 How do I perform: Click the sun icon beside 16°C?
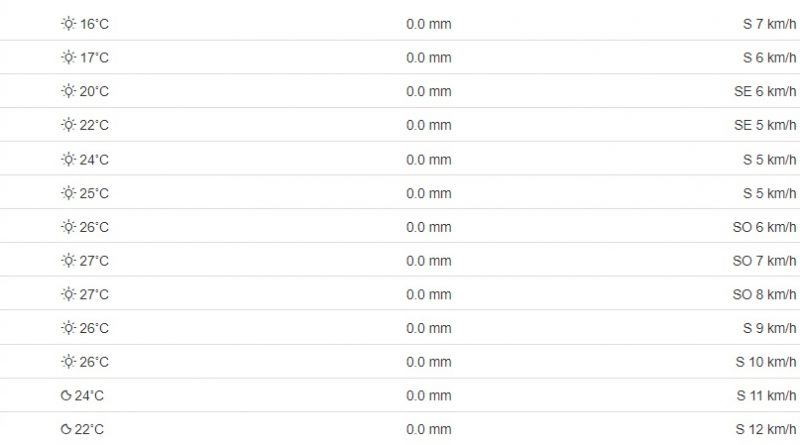(x=68, y=24)
